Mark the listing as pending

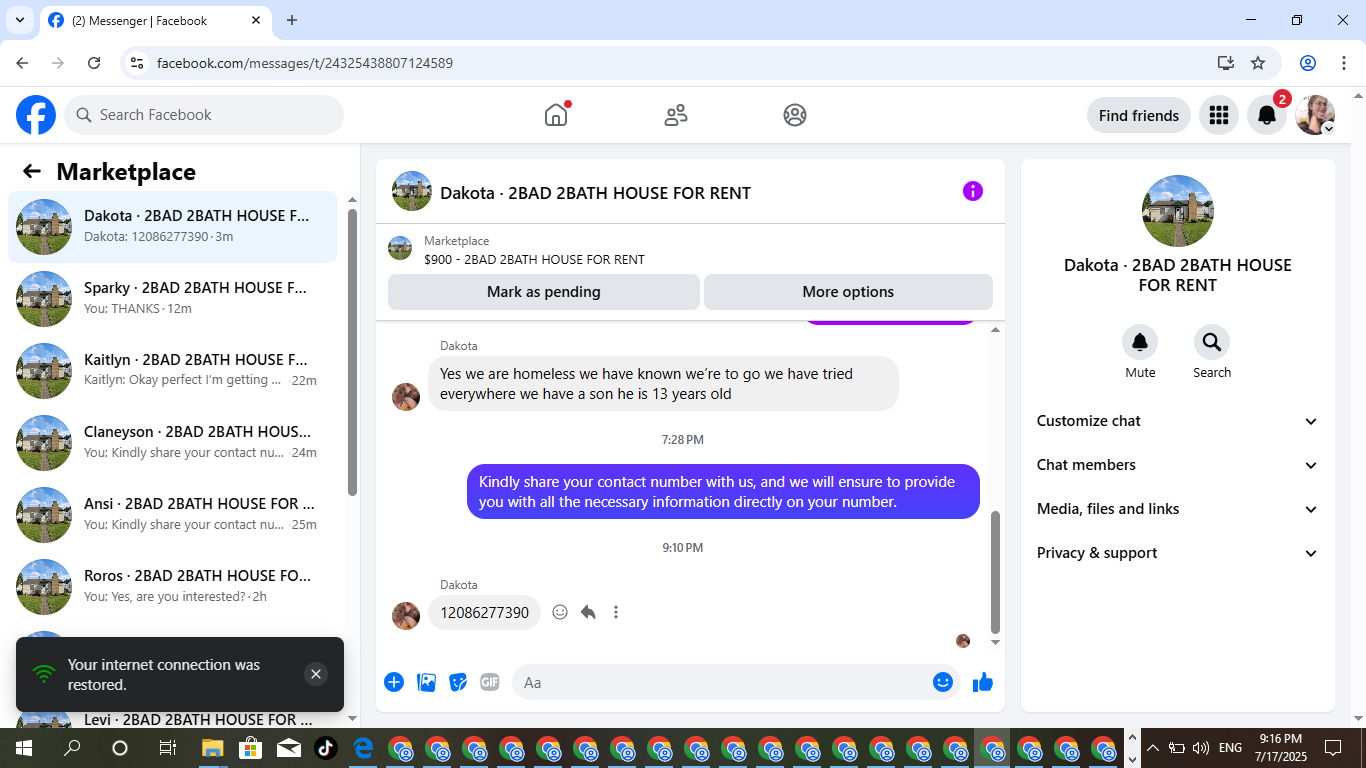(x=544, y=292)
